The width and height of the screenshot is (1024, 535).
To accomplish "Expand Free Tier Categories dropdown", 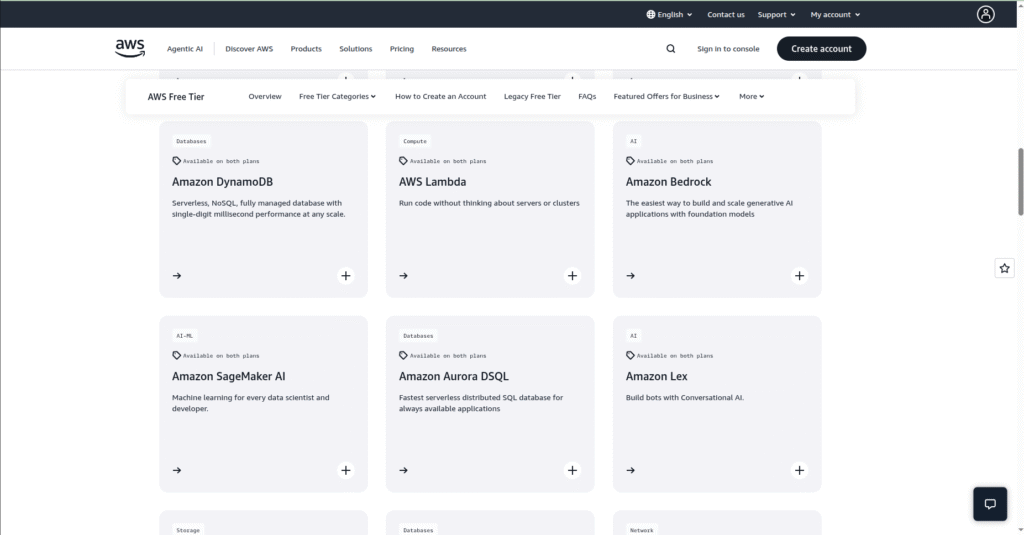I will click(x=337, y=96).
